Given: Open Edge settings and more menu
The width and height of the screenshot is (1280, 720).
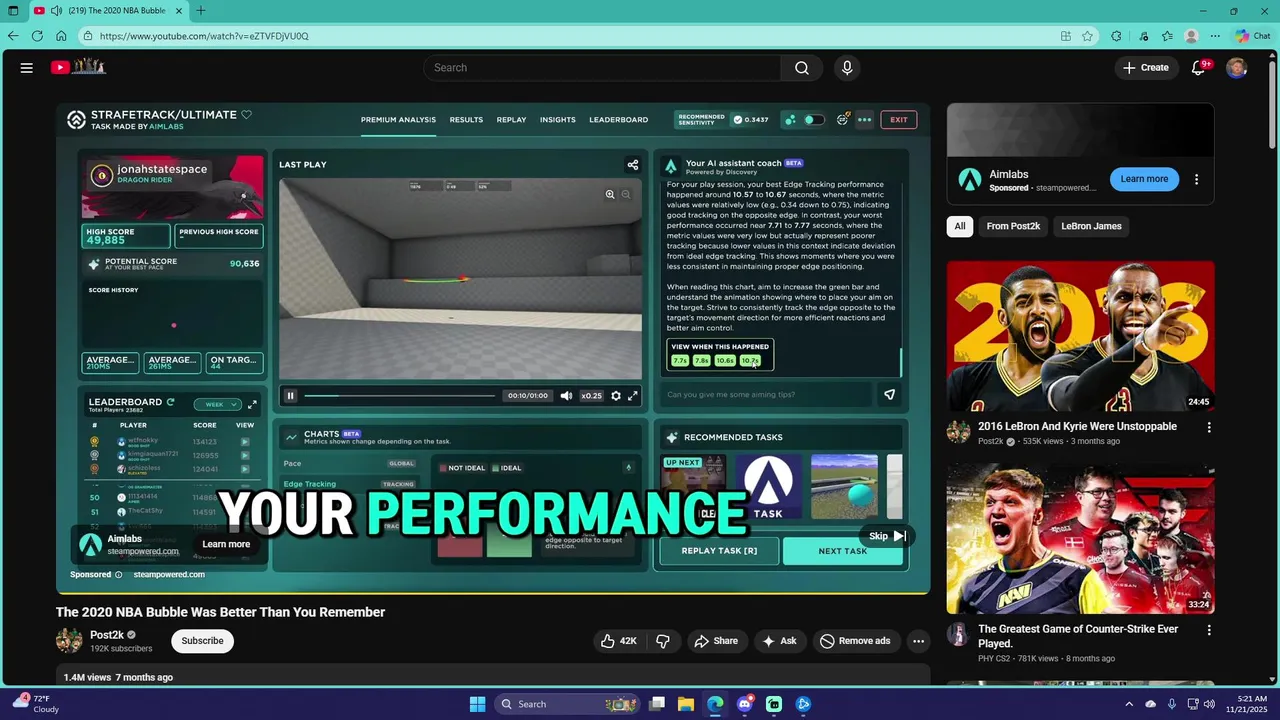Looking at the screenshot, I should pos(1215,36).
